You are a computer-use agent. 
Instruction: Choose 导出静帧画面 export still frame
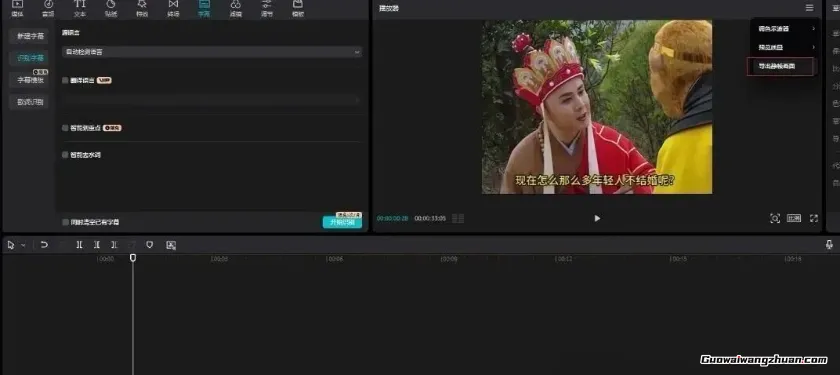[x=780, y=66]
